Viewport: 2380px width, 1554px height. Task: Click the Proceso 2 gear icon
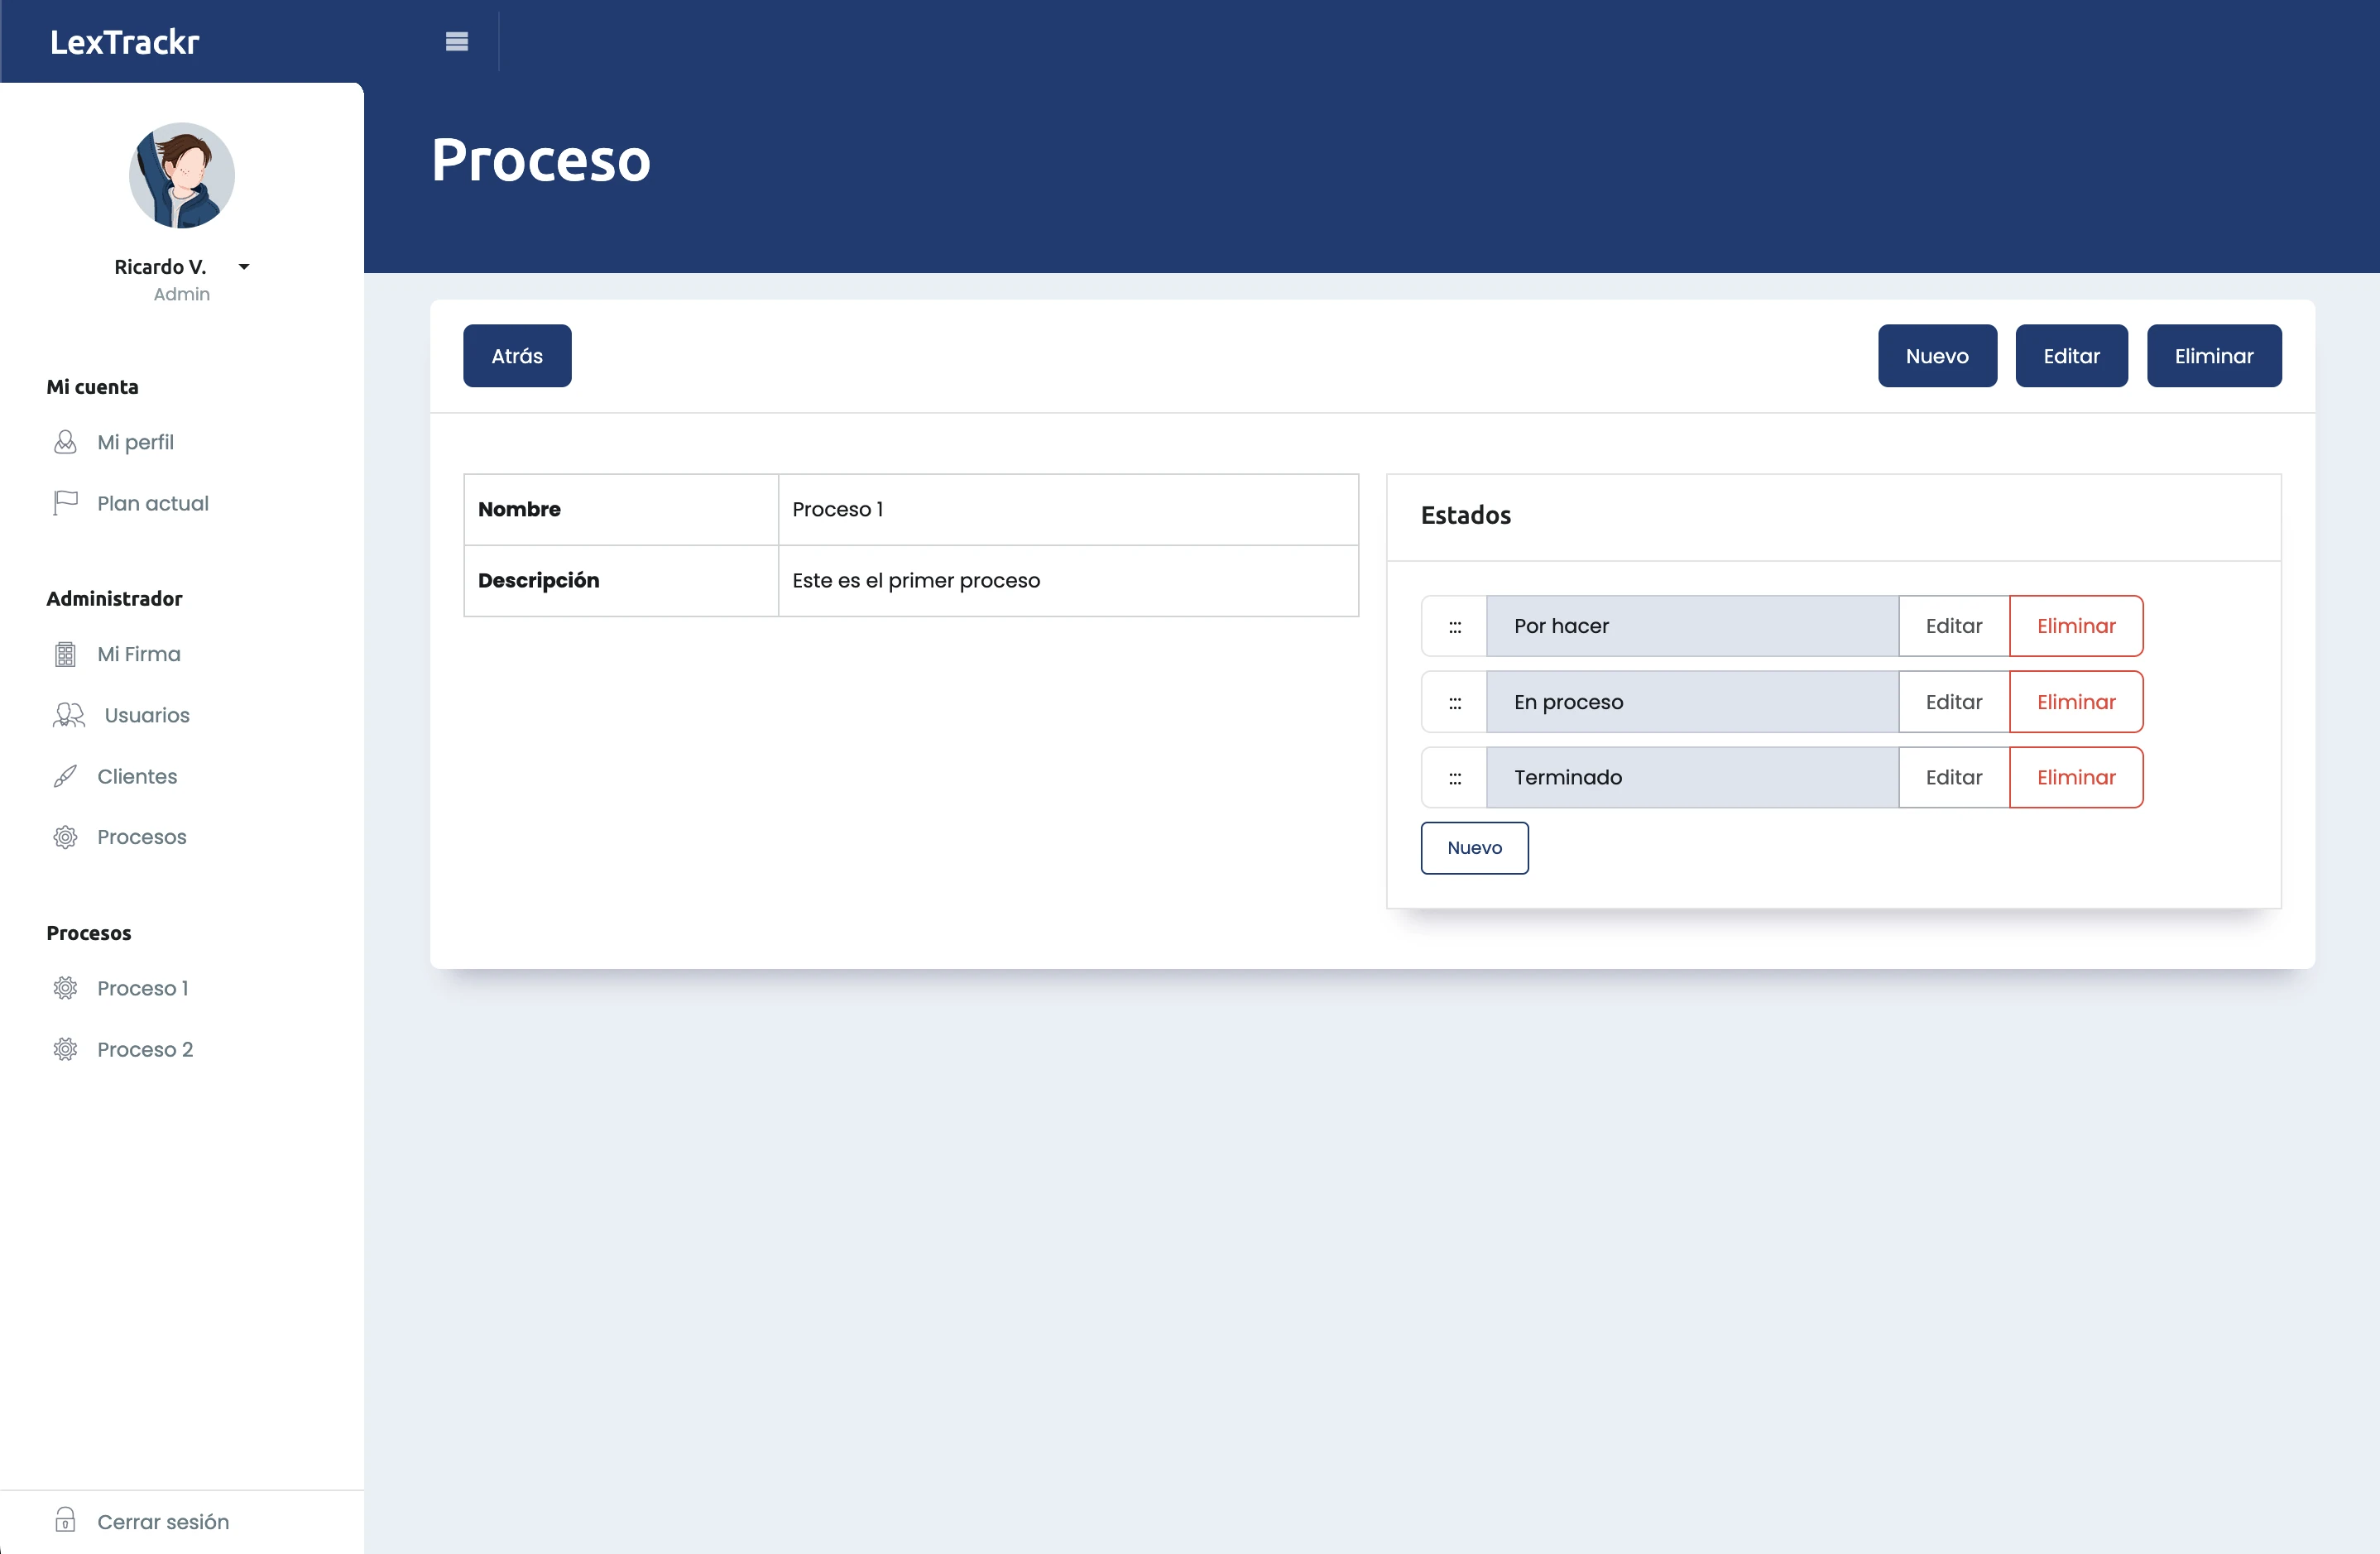click(65, 1049)
